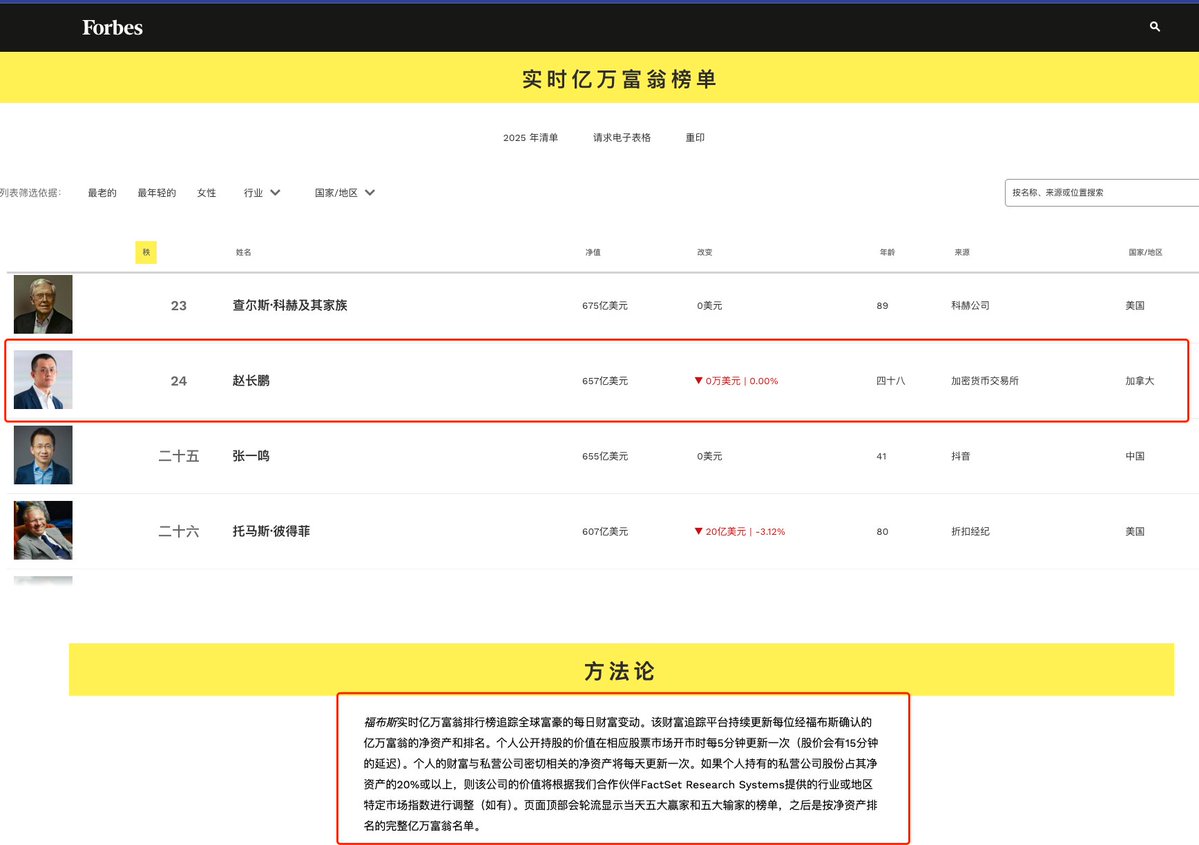Click net worth 657亿美元

[605, 381]
